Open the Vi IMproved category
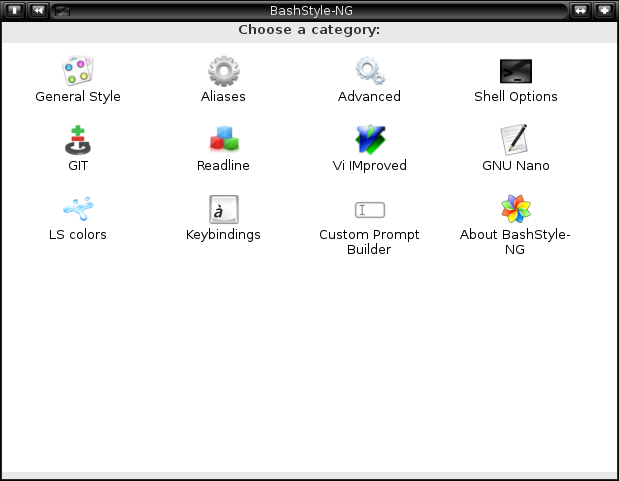 (x=370, y=148)
